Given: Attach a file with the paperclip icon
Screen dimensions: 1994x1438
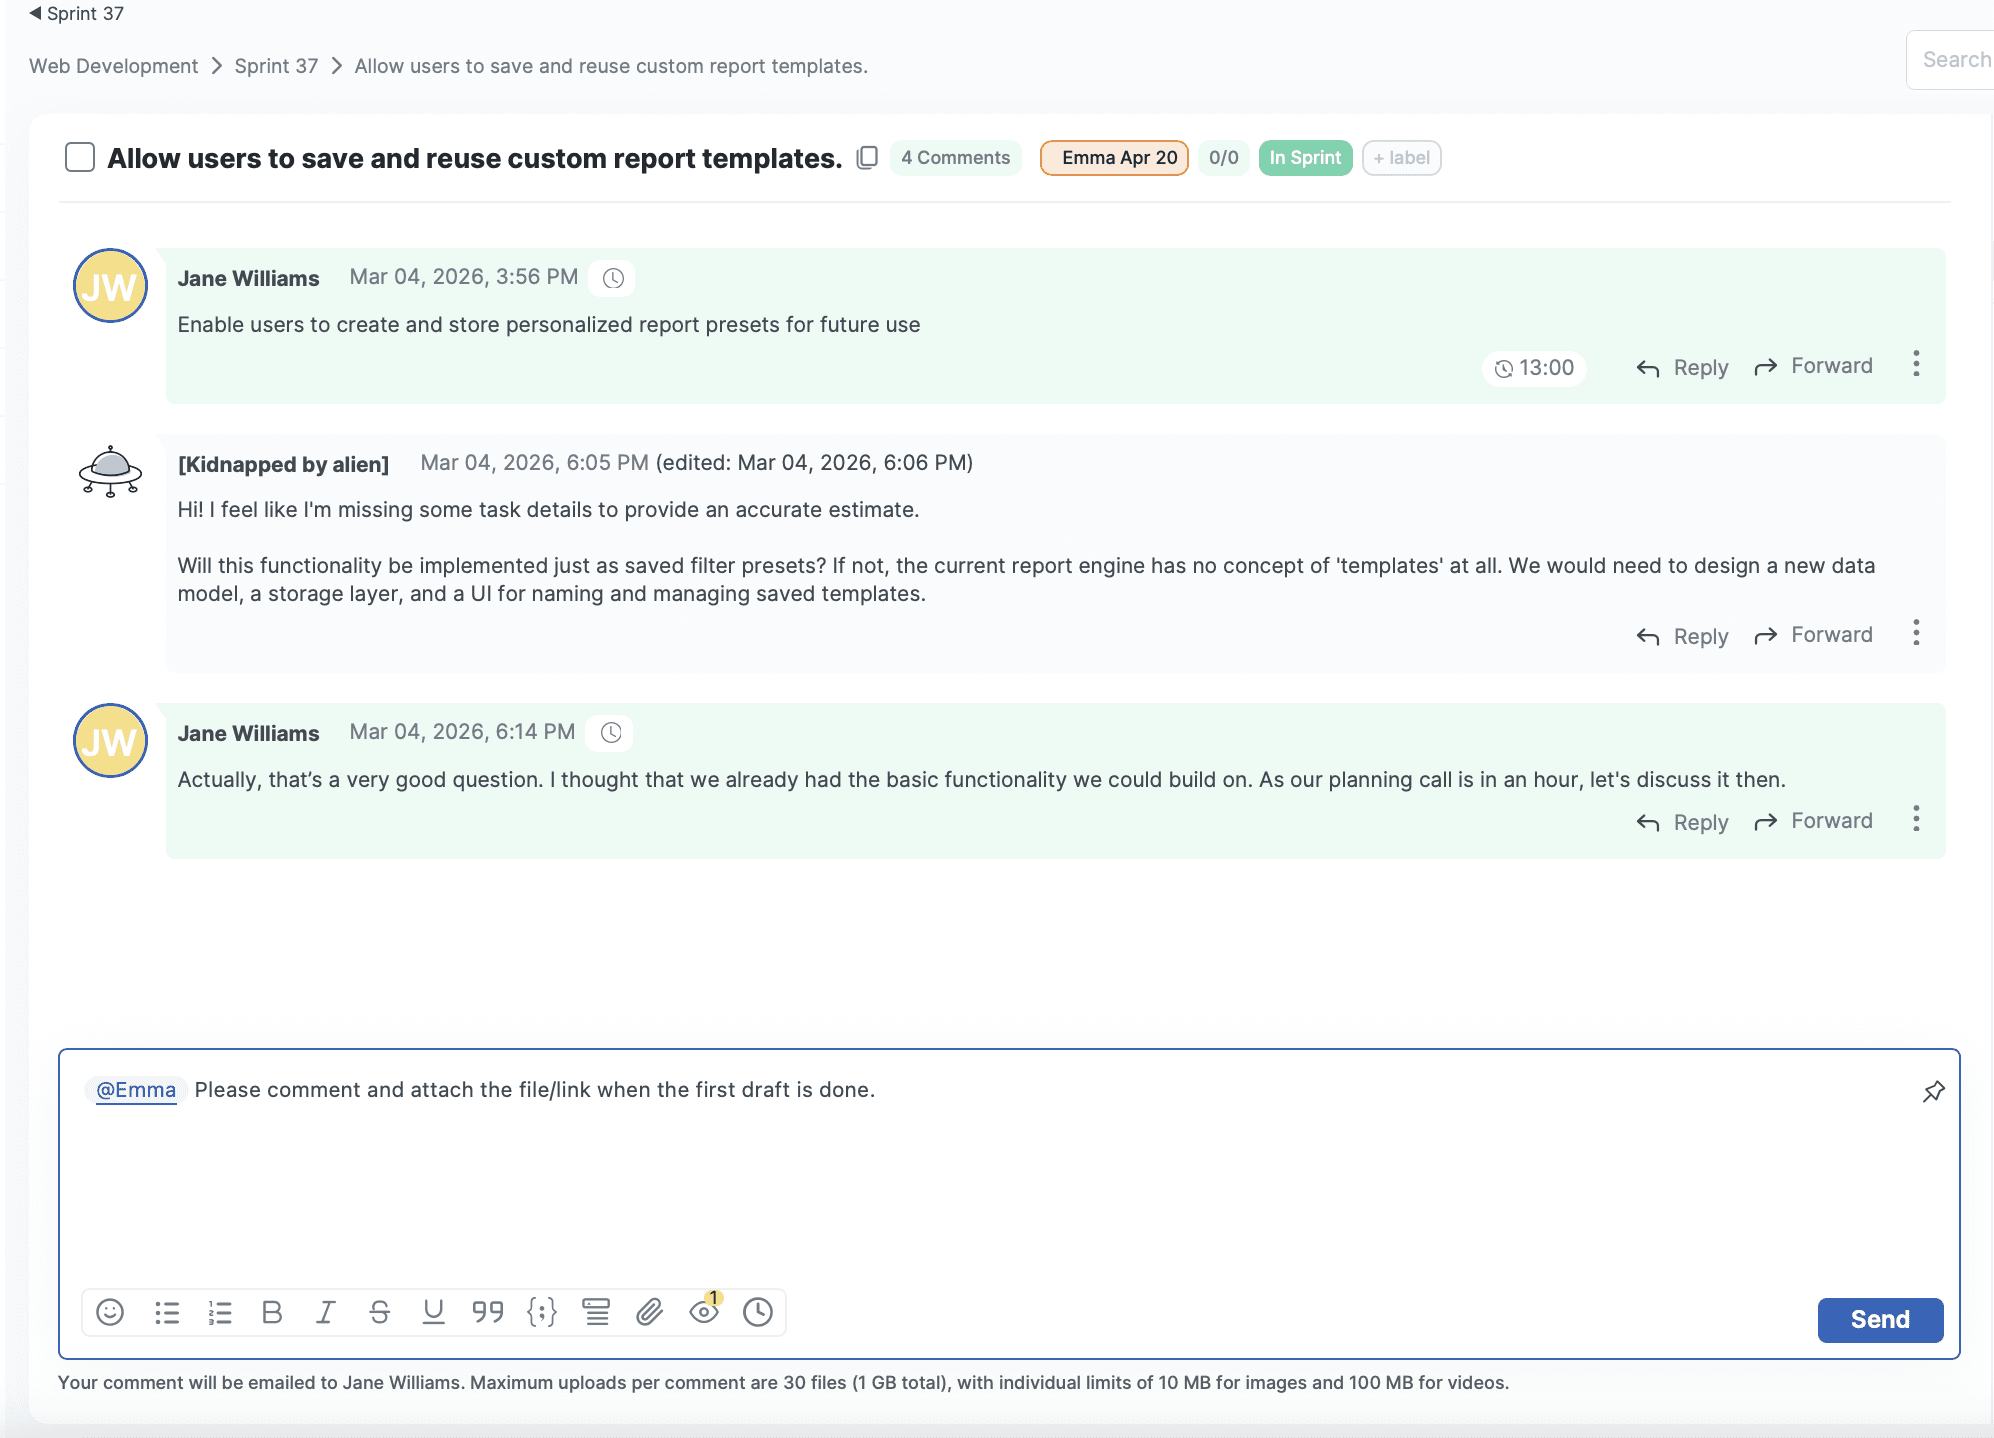Looking at the screenshot, I should (650, 1312).
